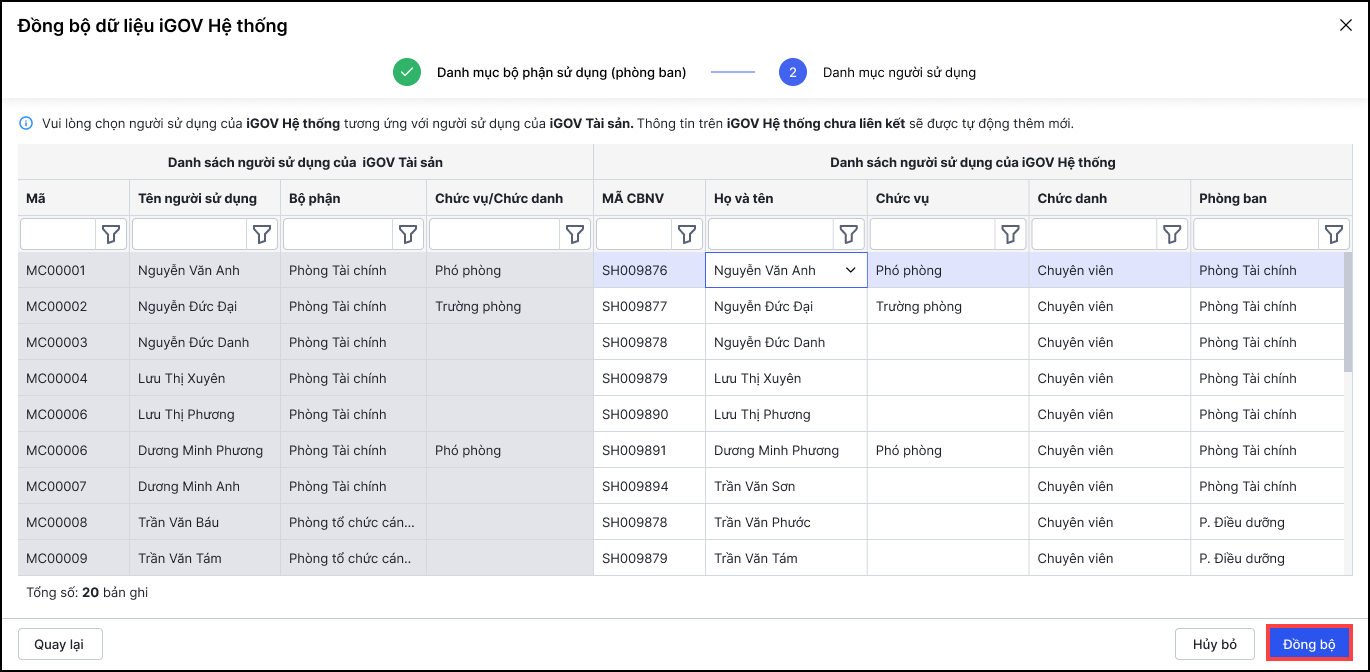1370x672 pixels.
Task: Click filter icon in Mã column
Action: click(111, 234)
